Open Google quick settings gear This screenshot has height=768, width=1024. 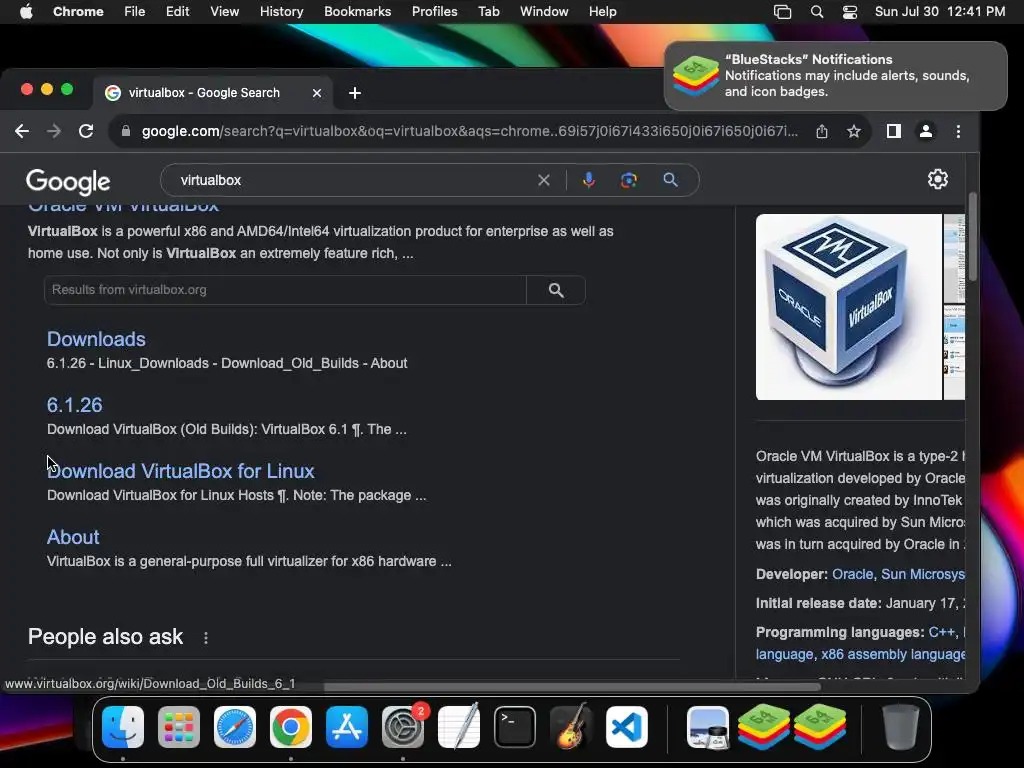point(938,180)
